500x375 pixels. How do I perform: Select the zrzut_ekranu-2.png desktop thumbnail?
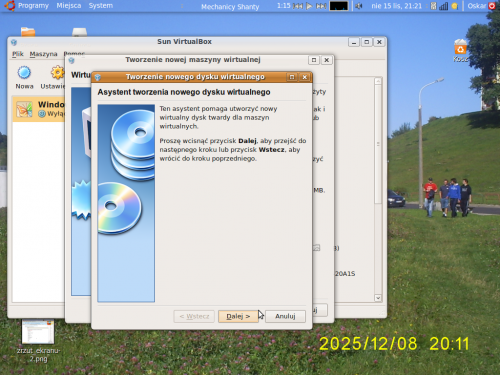pyautogui.click(x=38, y=341)
